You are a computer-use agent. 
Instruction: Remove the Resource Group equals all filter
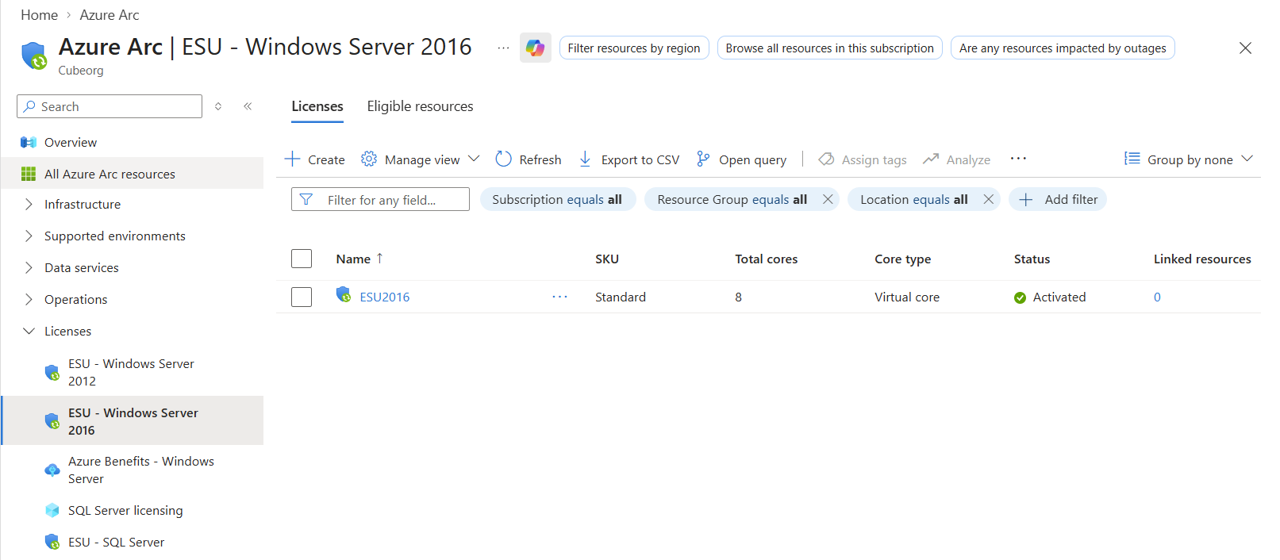[x=827, y=199]
